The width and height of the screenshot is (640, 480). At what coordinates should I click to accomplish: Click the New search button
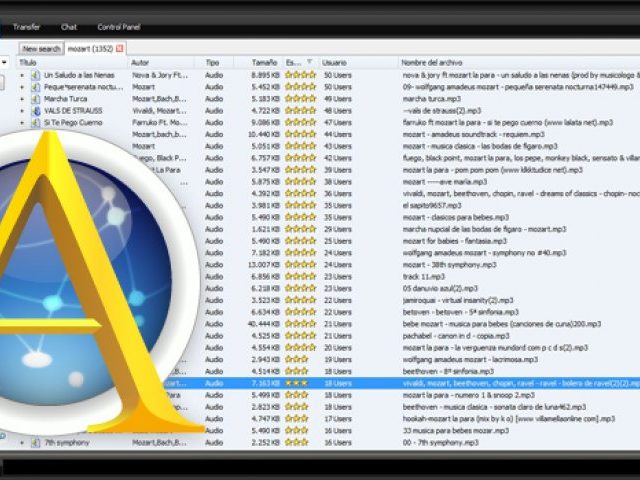click(42, 49)
